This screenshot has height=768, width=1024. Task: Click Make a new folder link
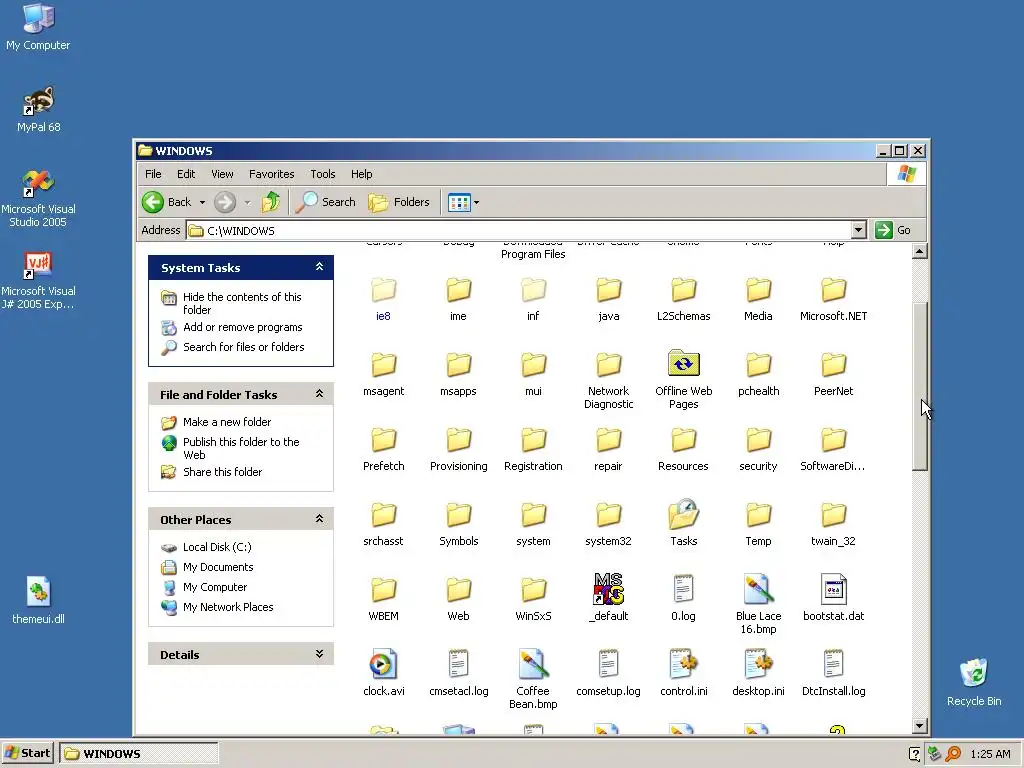227,422
